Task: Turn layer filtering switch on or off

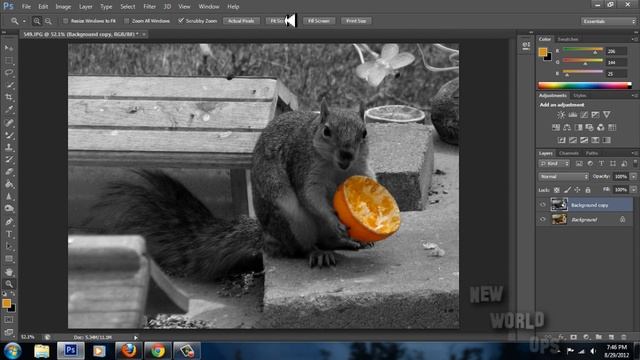Action: click(635, 163)
